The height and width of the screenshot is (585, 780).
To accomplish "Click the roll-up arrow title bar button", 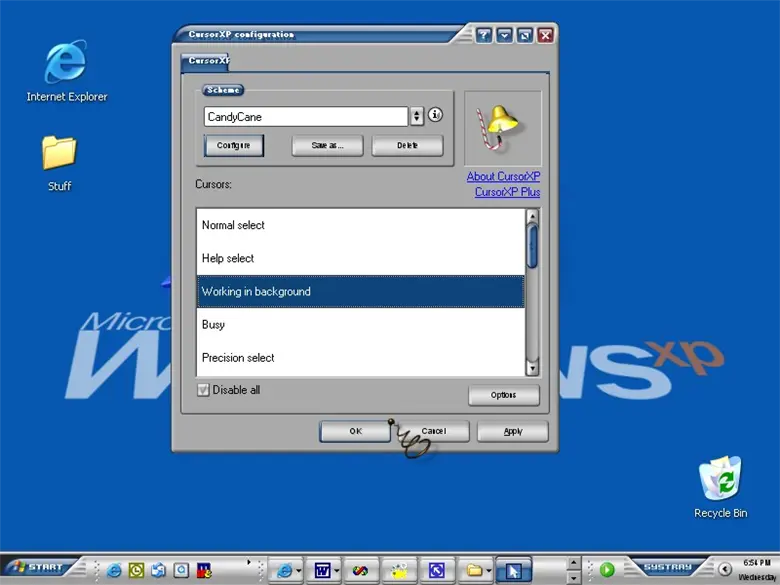I will (x=504, y=35).
